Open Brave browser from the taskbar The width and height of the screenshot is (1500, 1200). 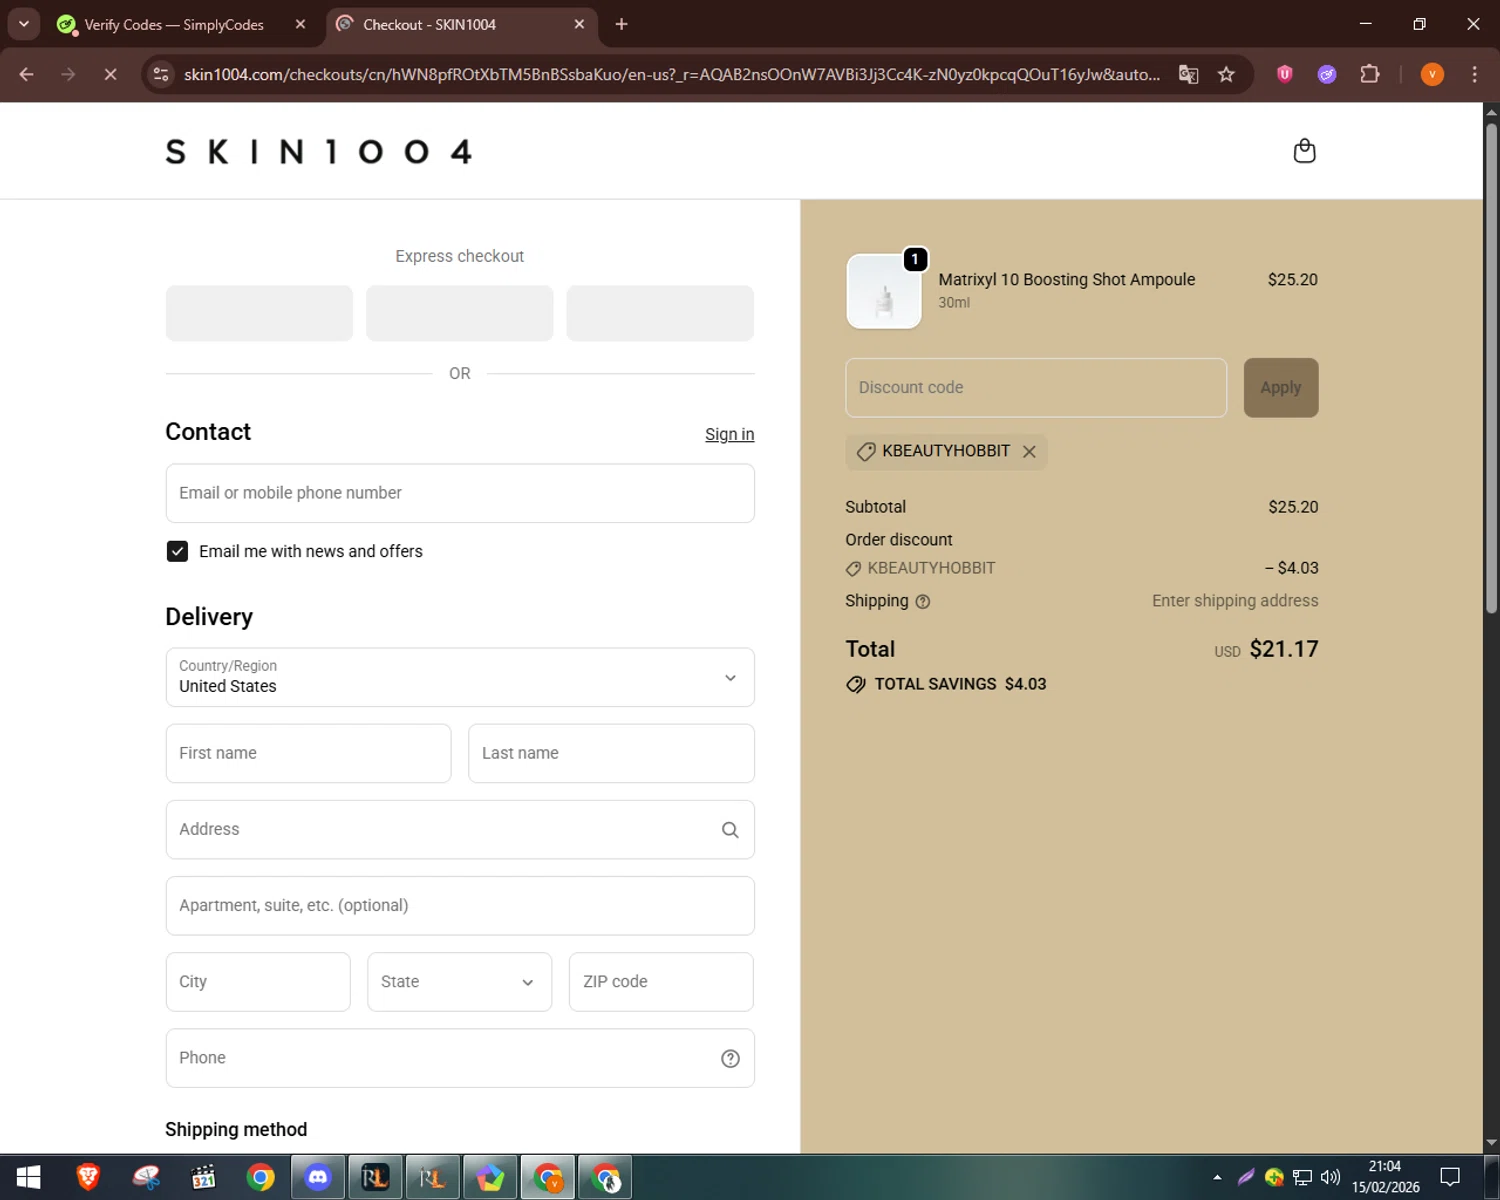click(x=88, y=1177)
